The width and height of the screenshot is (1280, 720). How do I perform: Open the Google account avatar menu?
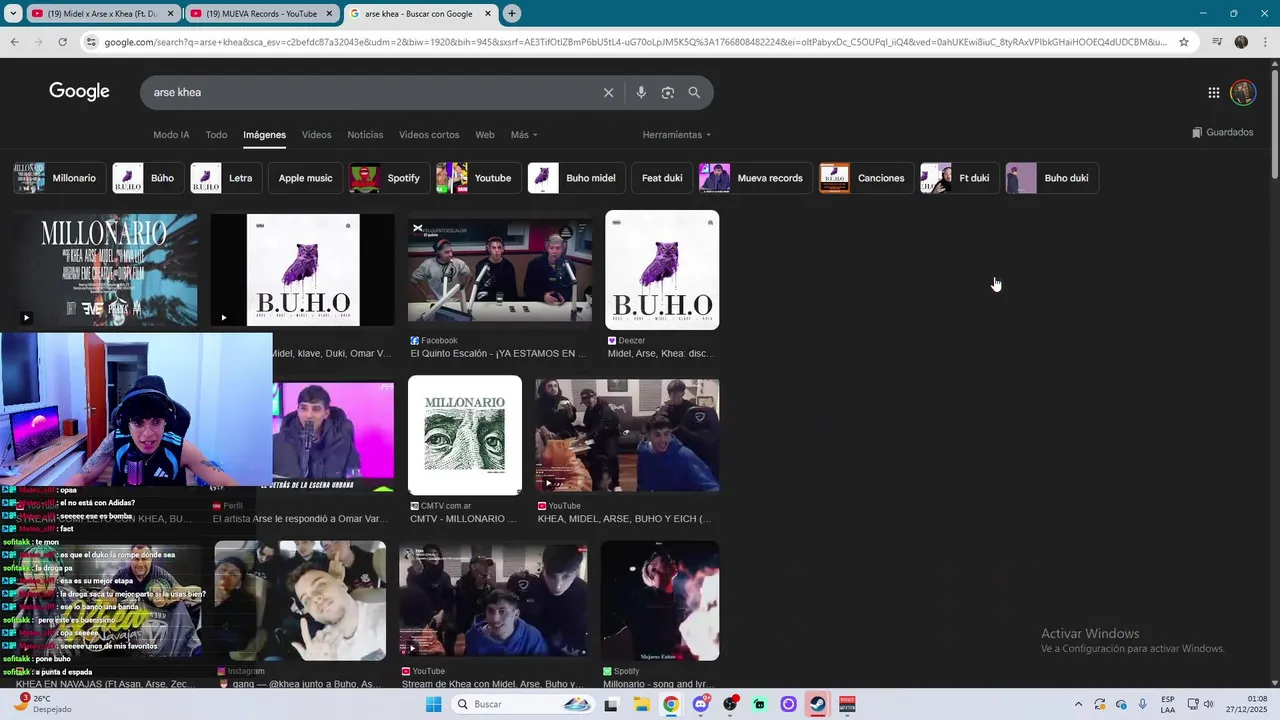(x=1243, y=92)
